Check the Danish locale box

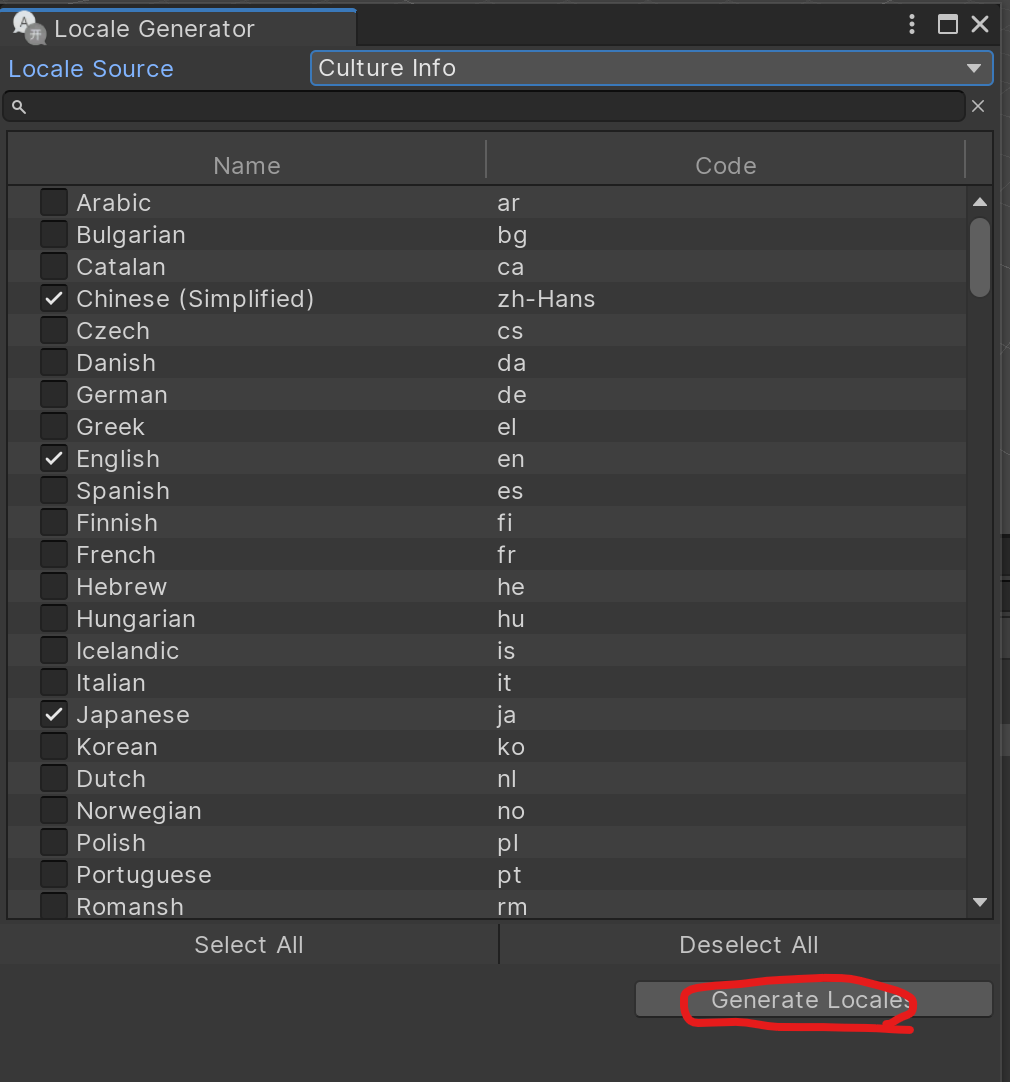(54, 362)
